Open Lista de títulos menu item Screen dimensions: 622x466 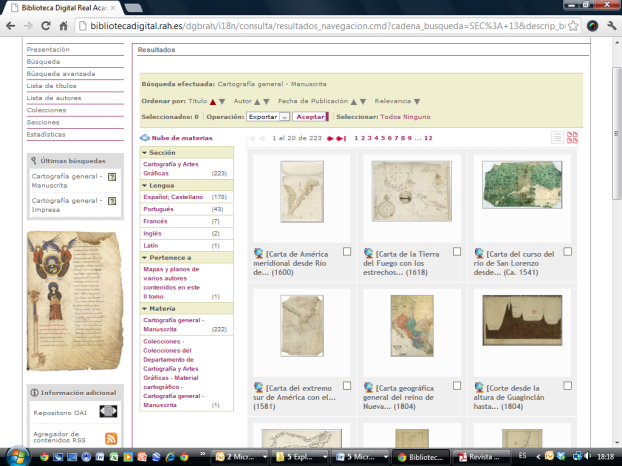(51, 86)
